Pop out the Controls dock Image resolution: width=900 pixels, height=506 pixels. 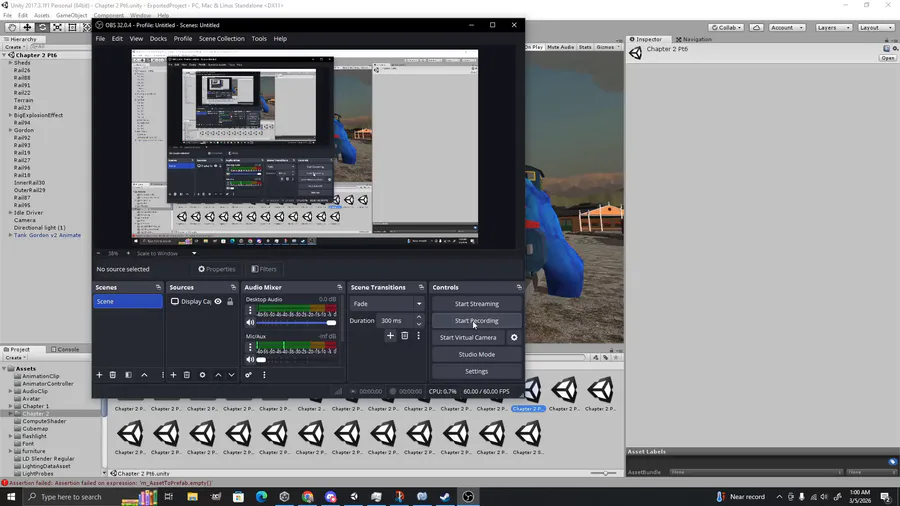[519, 287]
